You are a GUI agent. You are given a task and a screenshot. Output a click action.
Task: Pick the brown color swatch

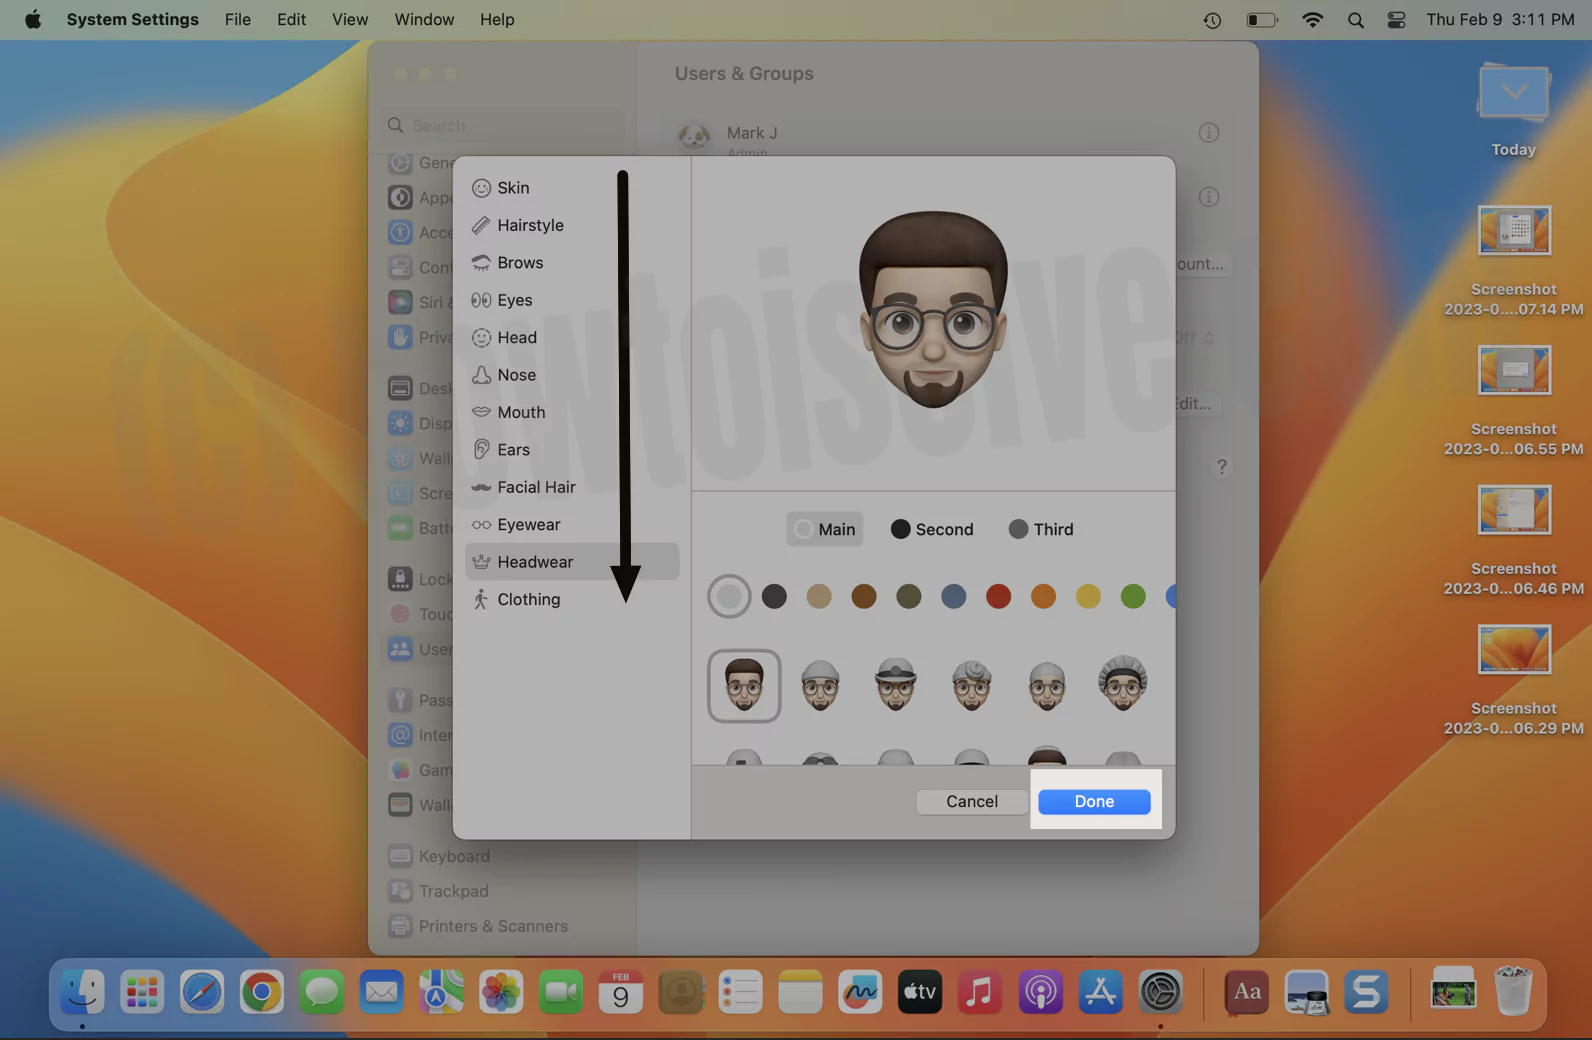click(x=864, y=596)
